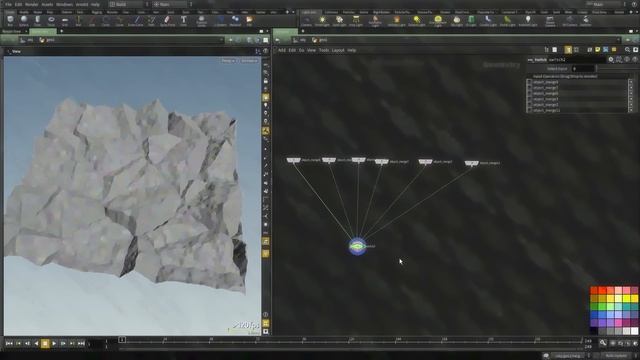Add a Spot Light from shelf
The image size is (640, 360).
tap(339, 21)
